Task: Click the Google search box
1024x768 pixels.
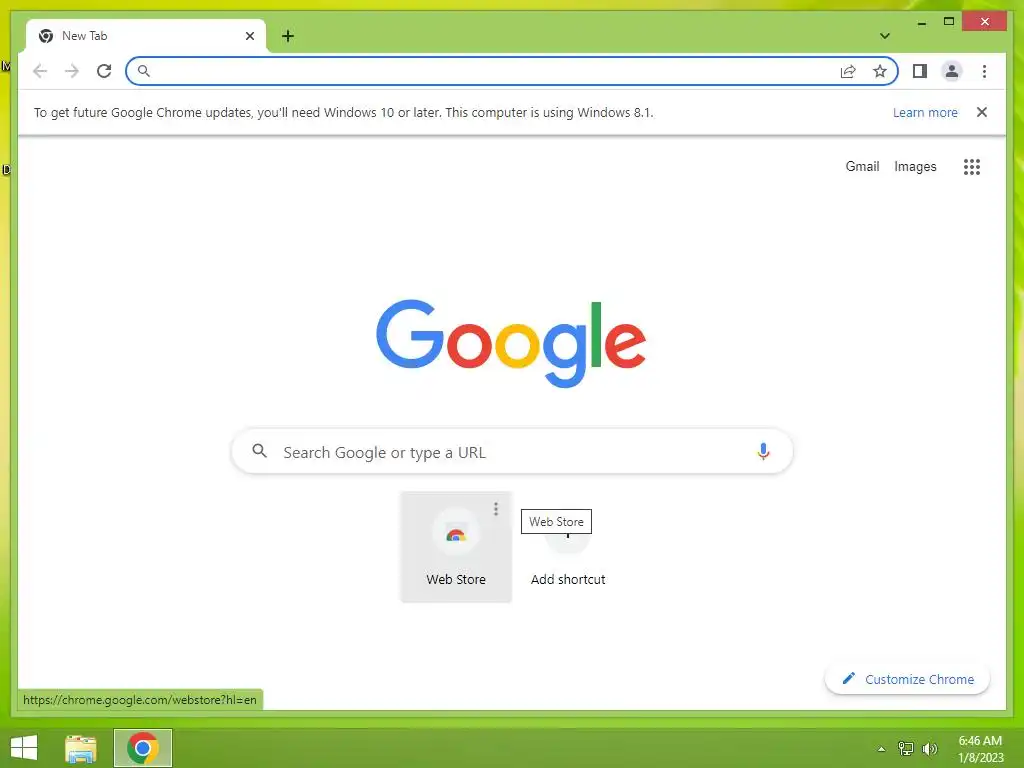Action: pos(512,452)
